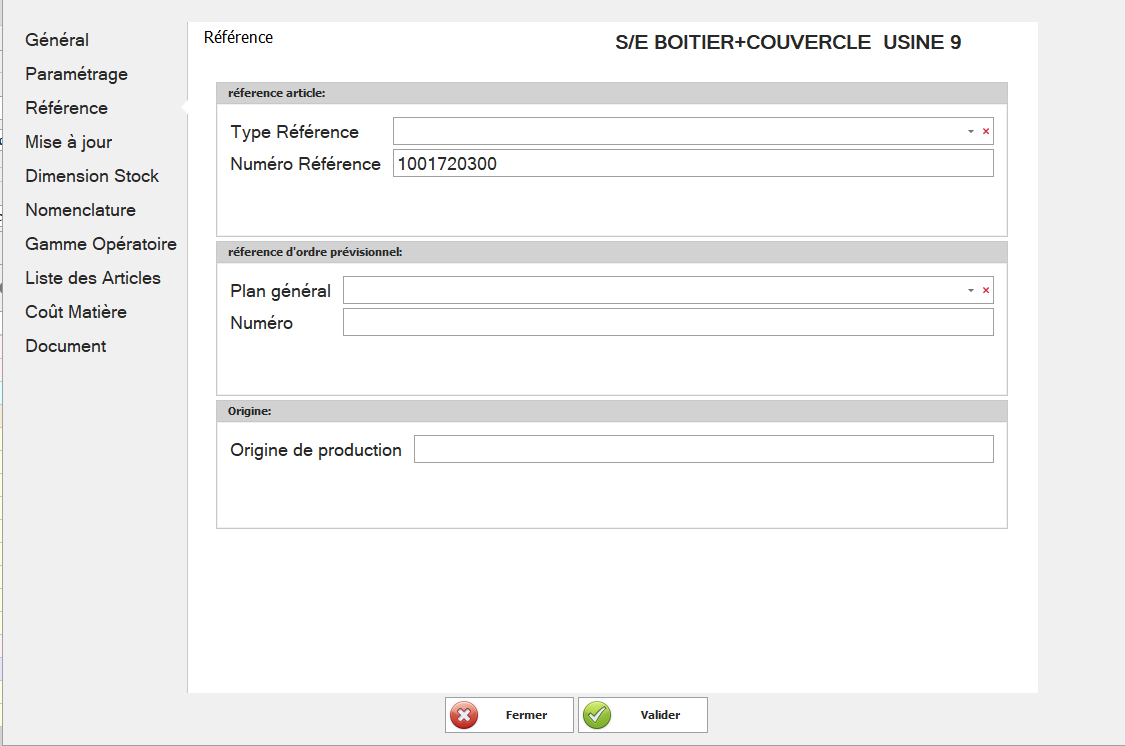Click the red X Fermer icon

[464, 715]
